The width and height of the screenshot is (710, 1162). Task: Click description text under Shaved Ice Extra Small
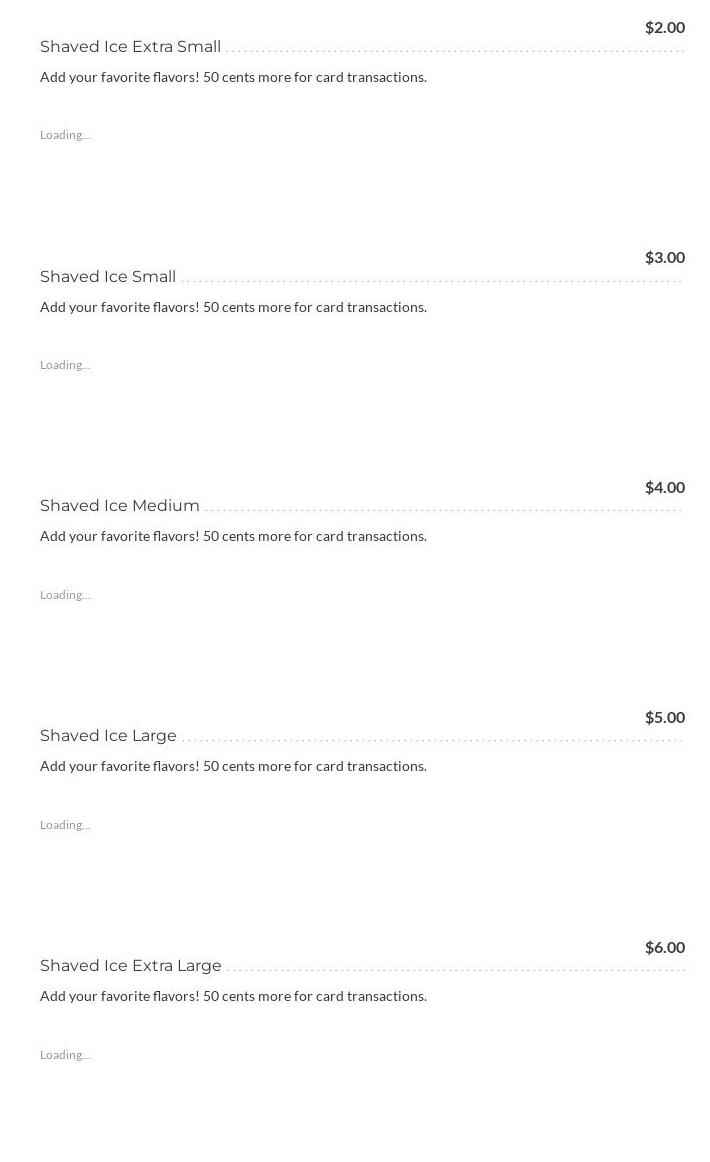(233, 77)
